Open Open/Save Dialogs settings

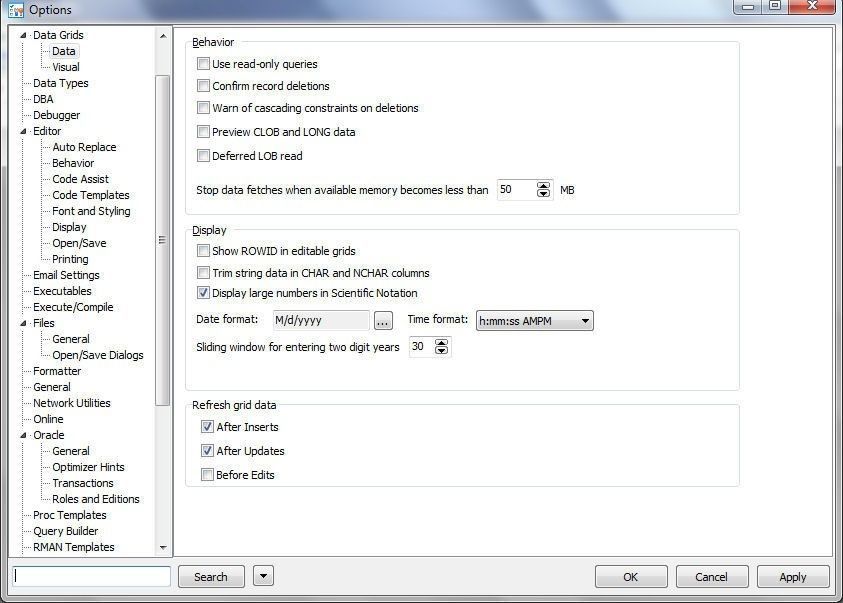pos(97,355)
